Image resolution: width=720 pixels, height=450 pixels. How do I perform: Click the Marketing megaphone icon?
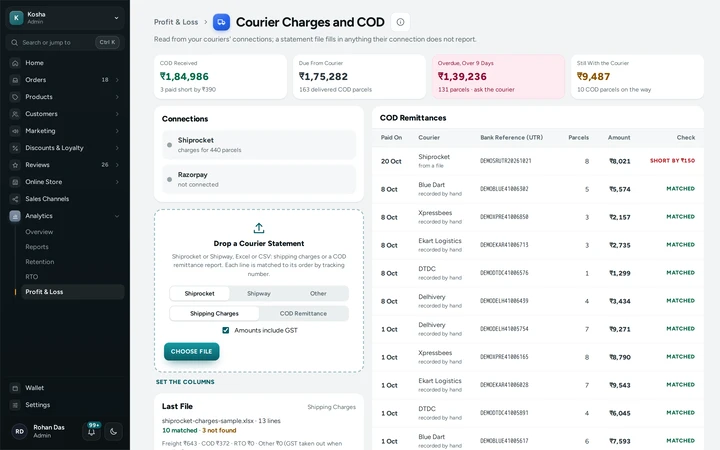pos(15,131)
